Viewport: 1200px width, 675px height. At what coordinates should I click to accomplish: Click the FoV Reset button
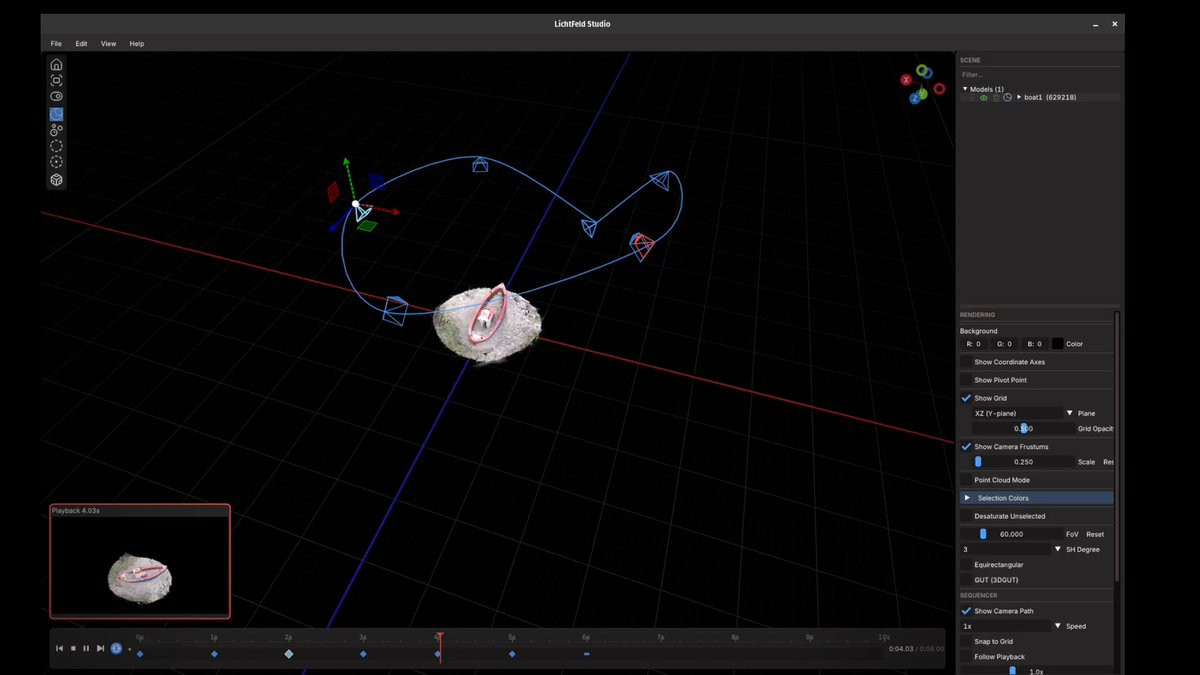point(1095,534)
